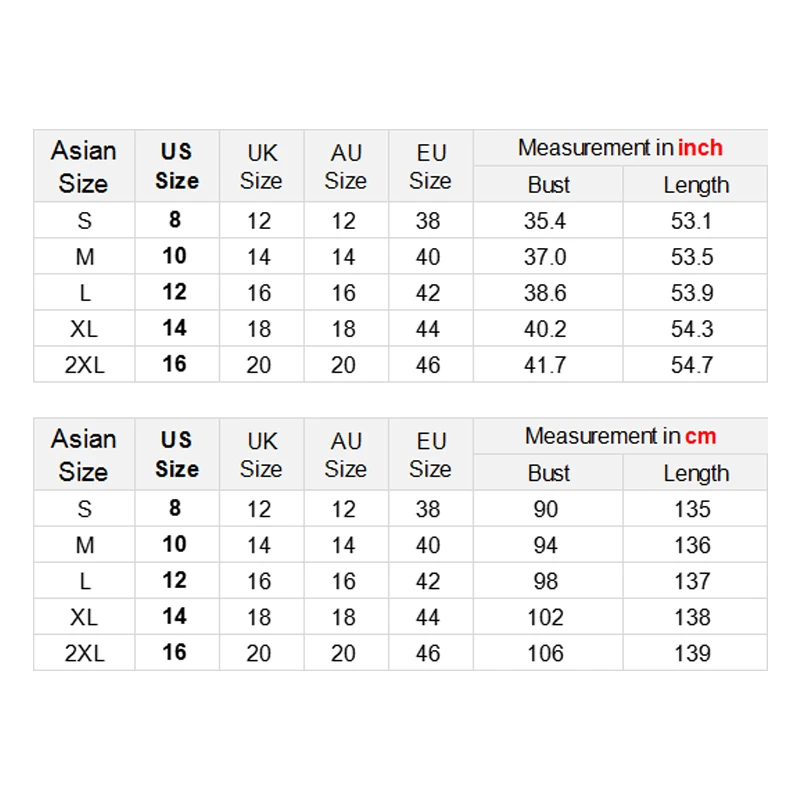Click the 'Length' header in cm table
Image resolution: width=800 pixels, height=800 pixels.
pyautogui.click(x=696, y=473)
